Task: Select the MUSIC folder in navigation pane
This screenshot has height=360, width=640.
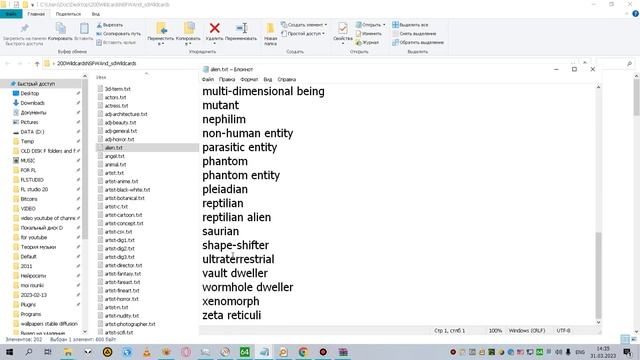Action: coord(27,160)
